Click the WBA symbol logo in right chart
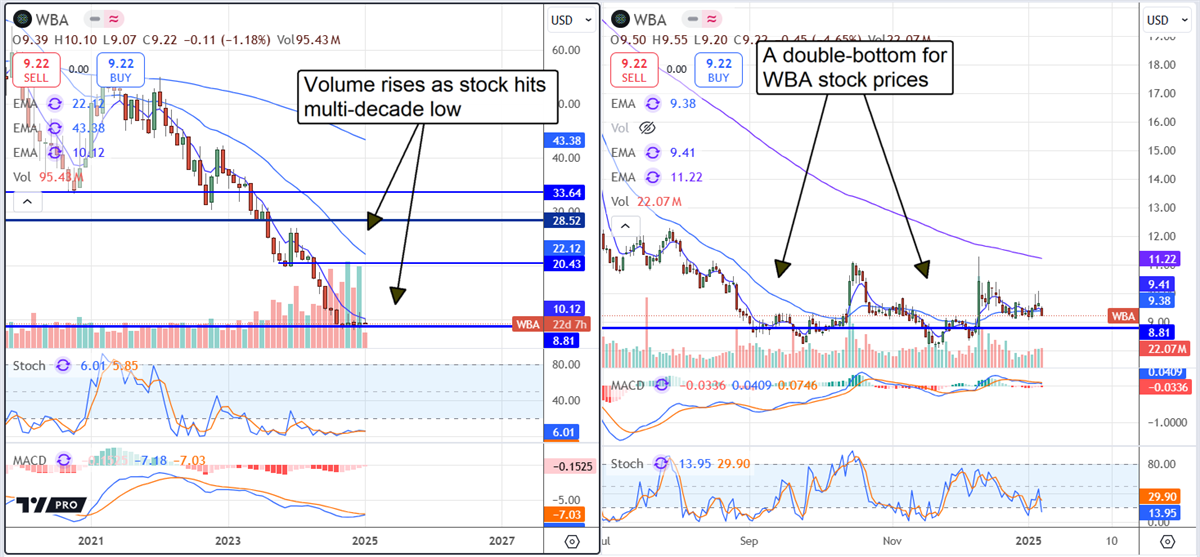This screenshot has width=1200, height=557. (621, 18)
